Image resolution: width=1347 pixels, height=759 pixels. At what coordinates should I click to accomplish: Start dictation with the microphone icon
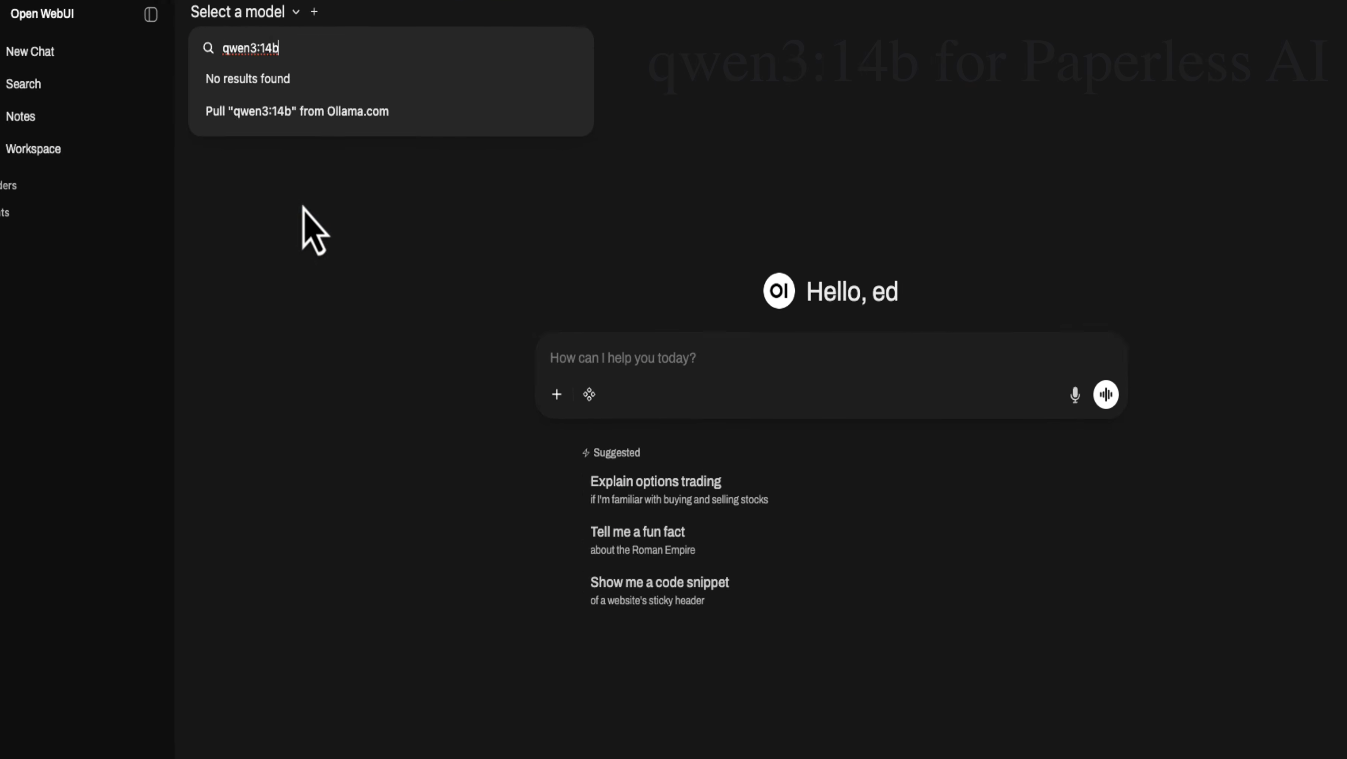pyautogui.click(x=1075, y=395)
